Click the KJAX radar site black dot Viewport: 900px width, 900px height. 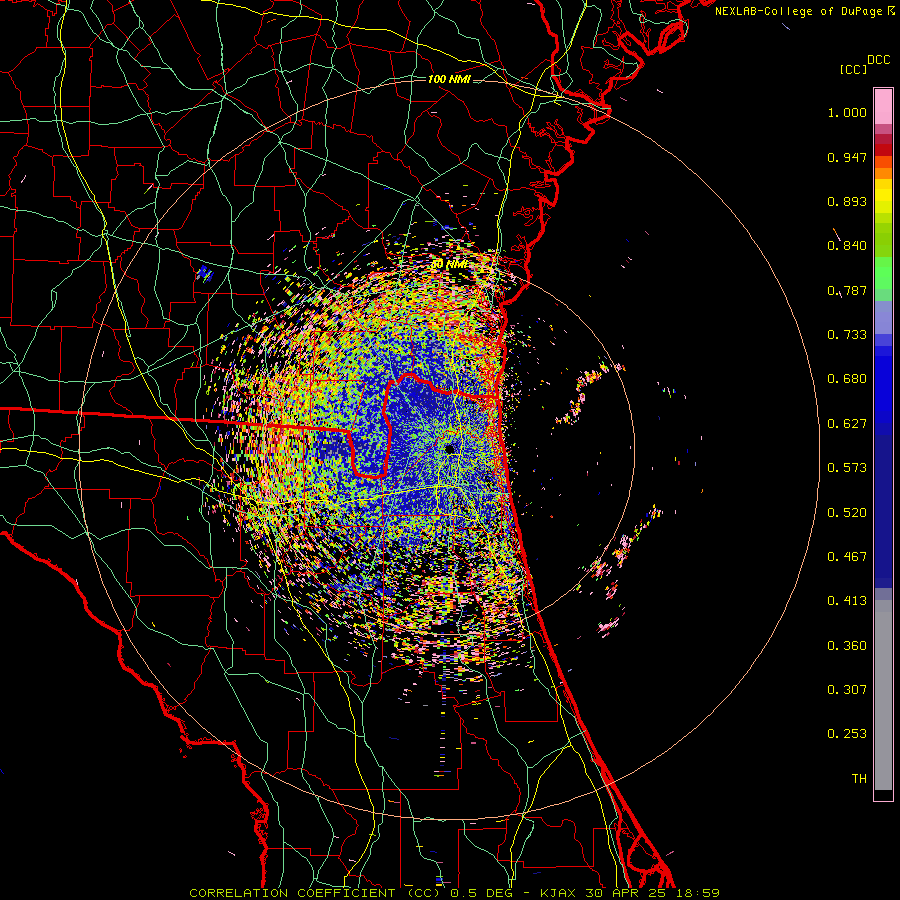pos(450,448)
